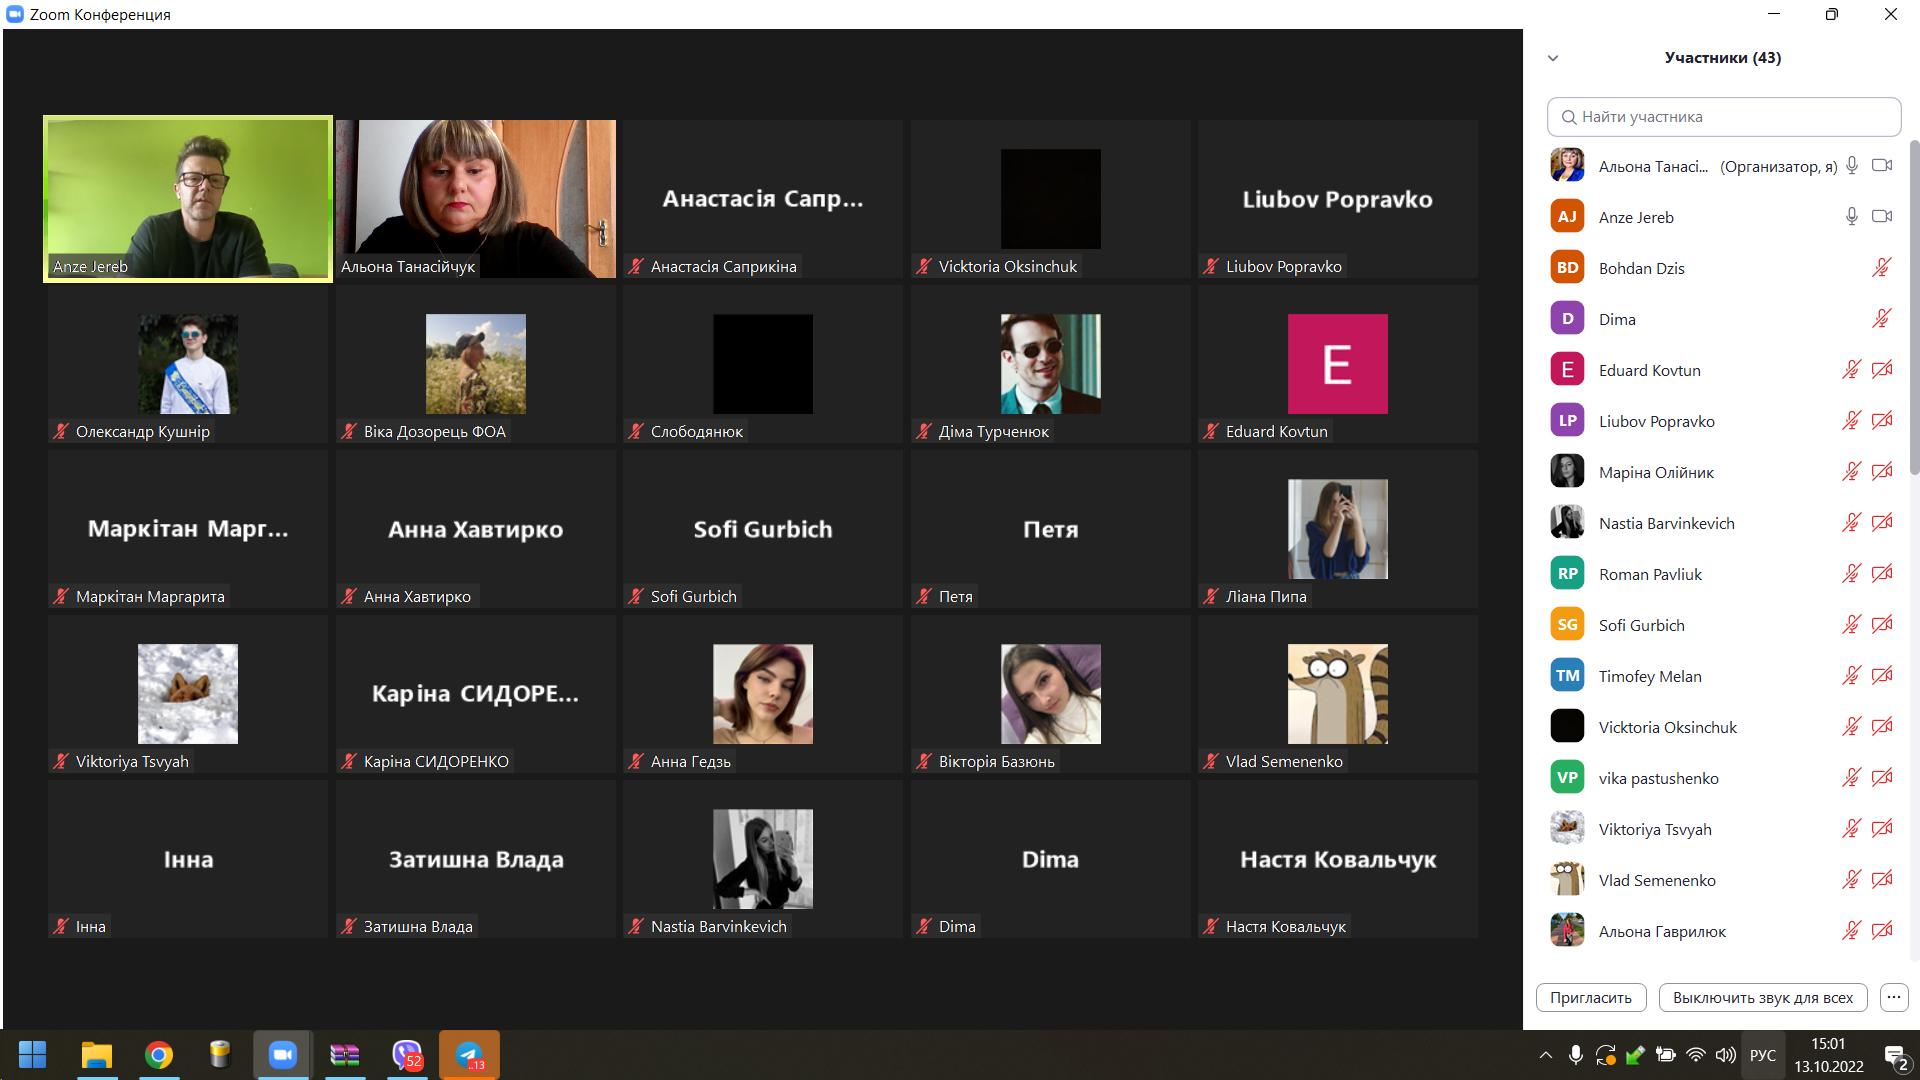
Task: Click the Пригласить button
Action: [1590, 997]
